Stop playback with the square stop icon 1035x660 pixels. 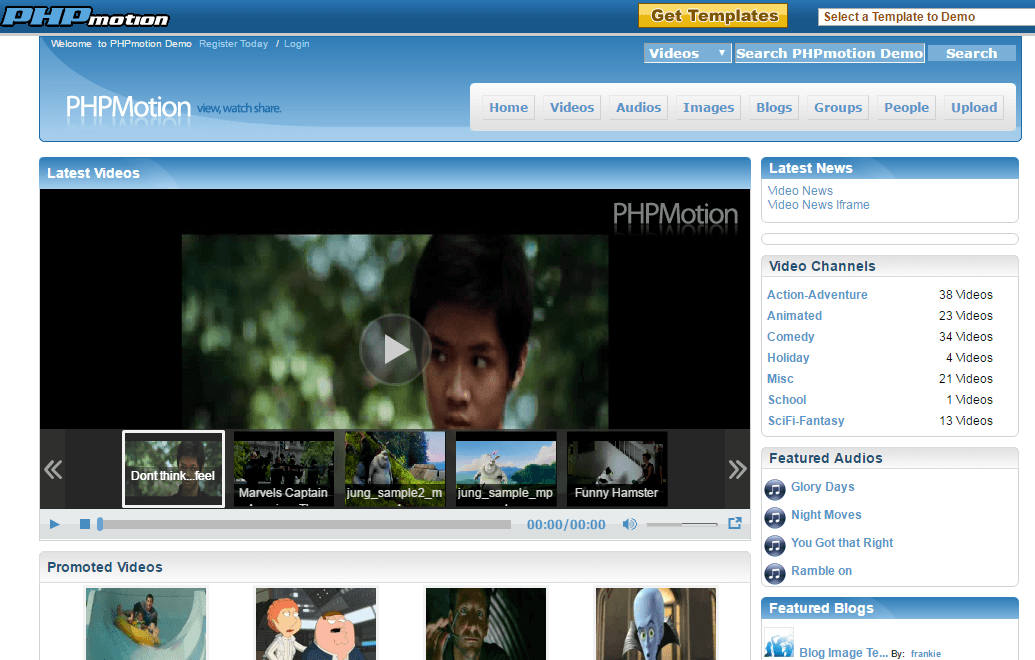pos(84,524)
